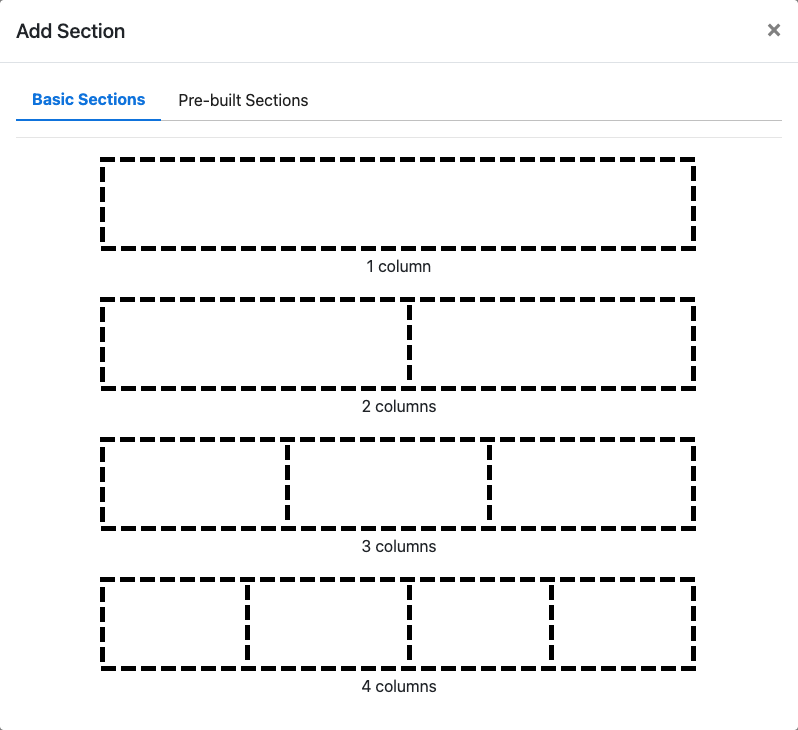798x730 pixels.
Task: Click third cell of the 4 columns layout
Action: (480, 623)
